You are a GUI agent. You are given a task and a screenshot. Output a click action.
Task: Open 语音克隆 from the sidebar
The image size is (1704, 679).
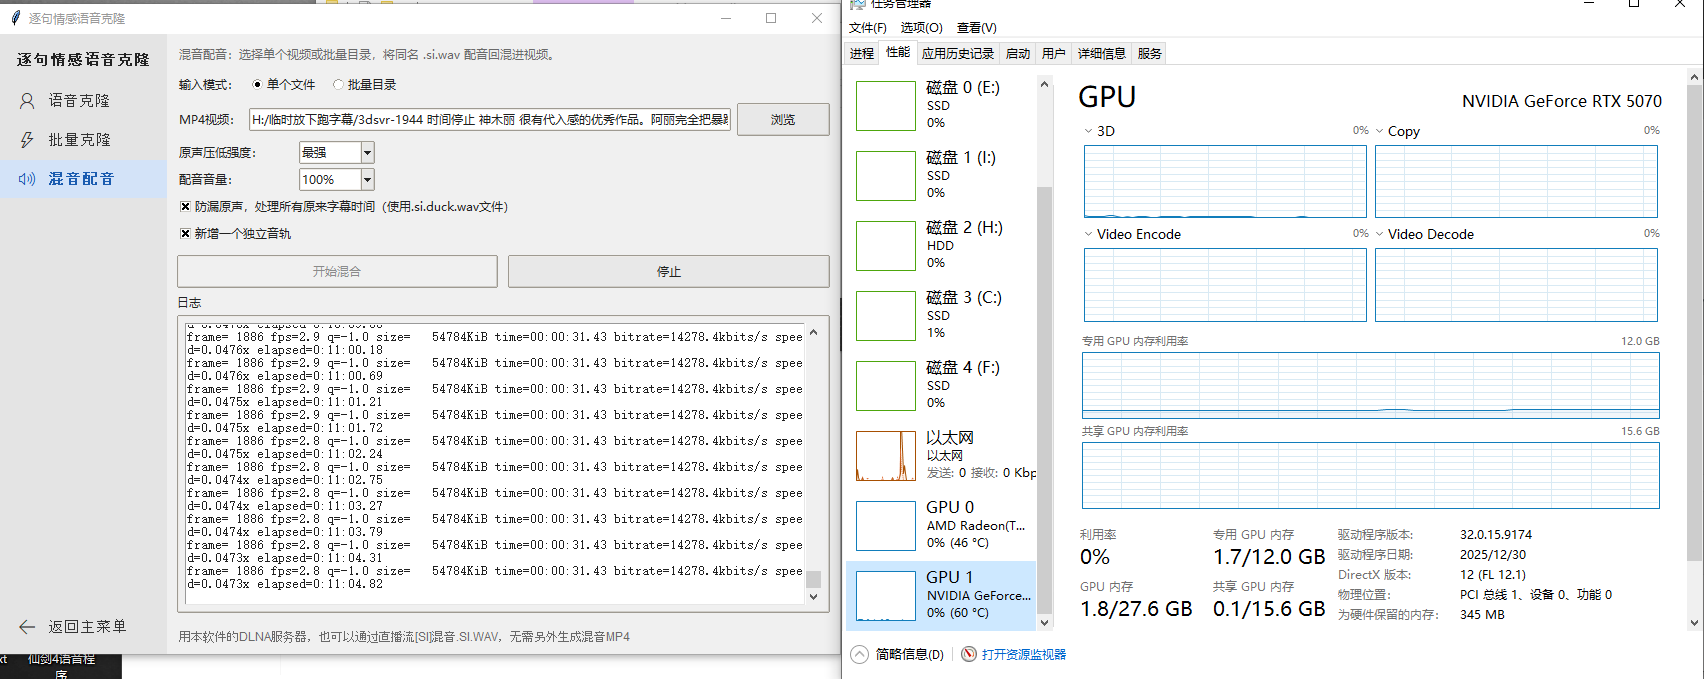[x=80, y=100]
